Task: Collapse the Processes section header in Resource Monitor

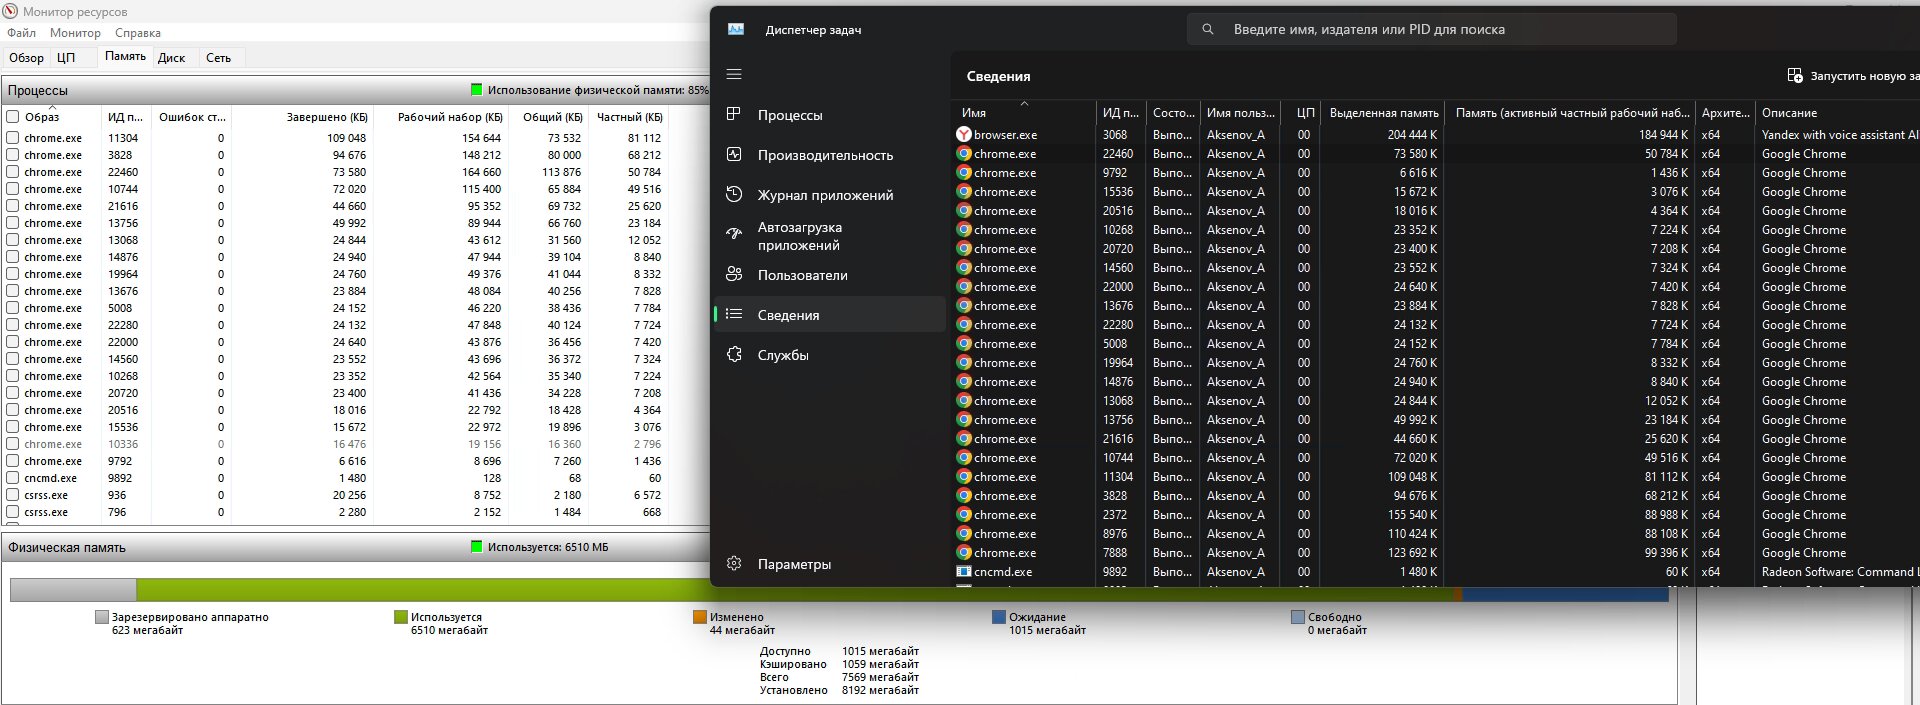Action: [x=355, y=90]
